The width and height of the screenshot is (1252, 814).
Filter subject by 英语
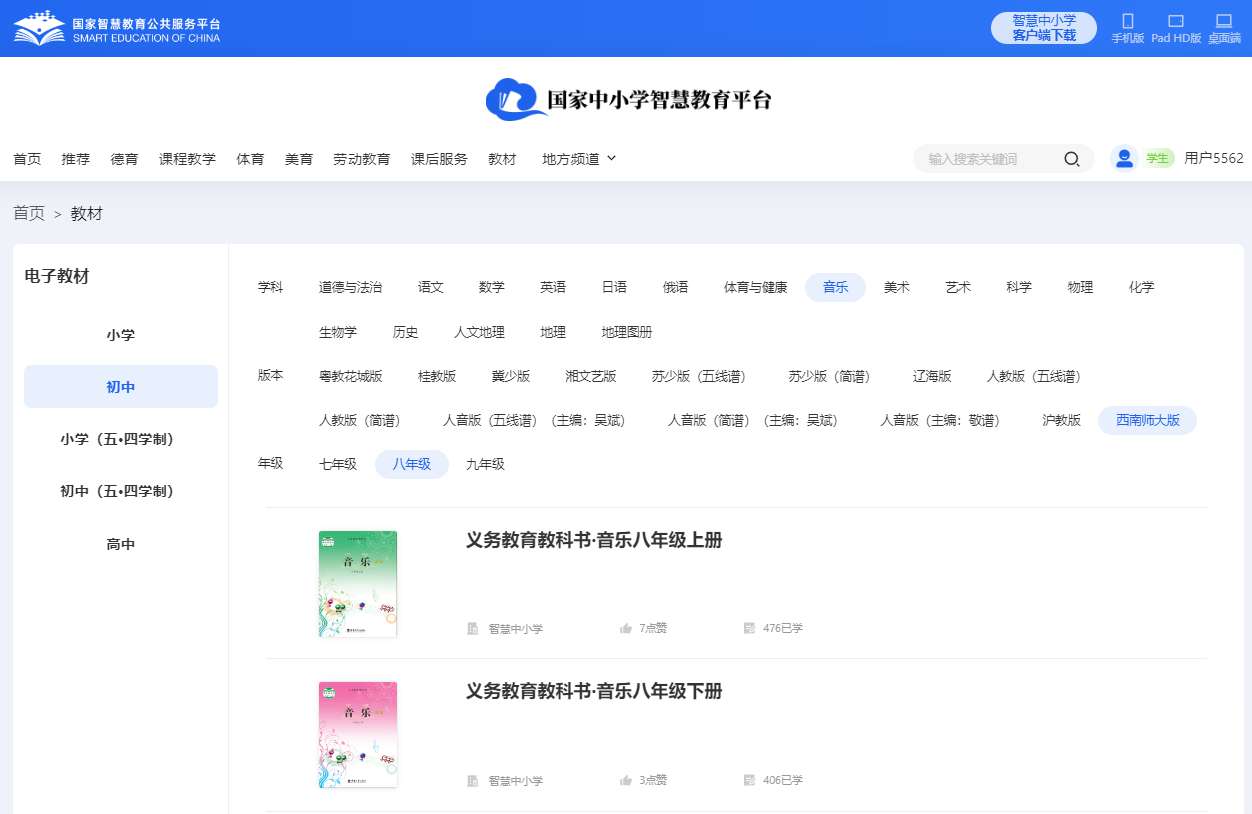pyautogui.click(x=553, y=287)
